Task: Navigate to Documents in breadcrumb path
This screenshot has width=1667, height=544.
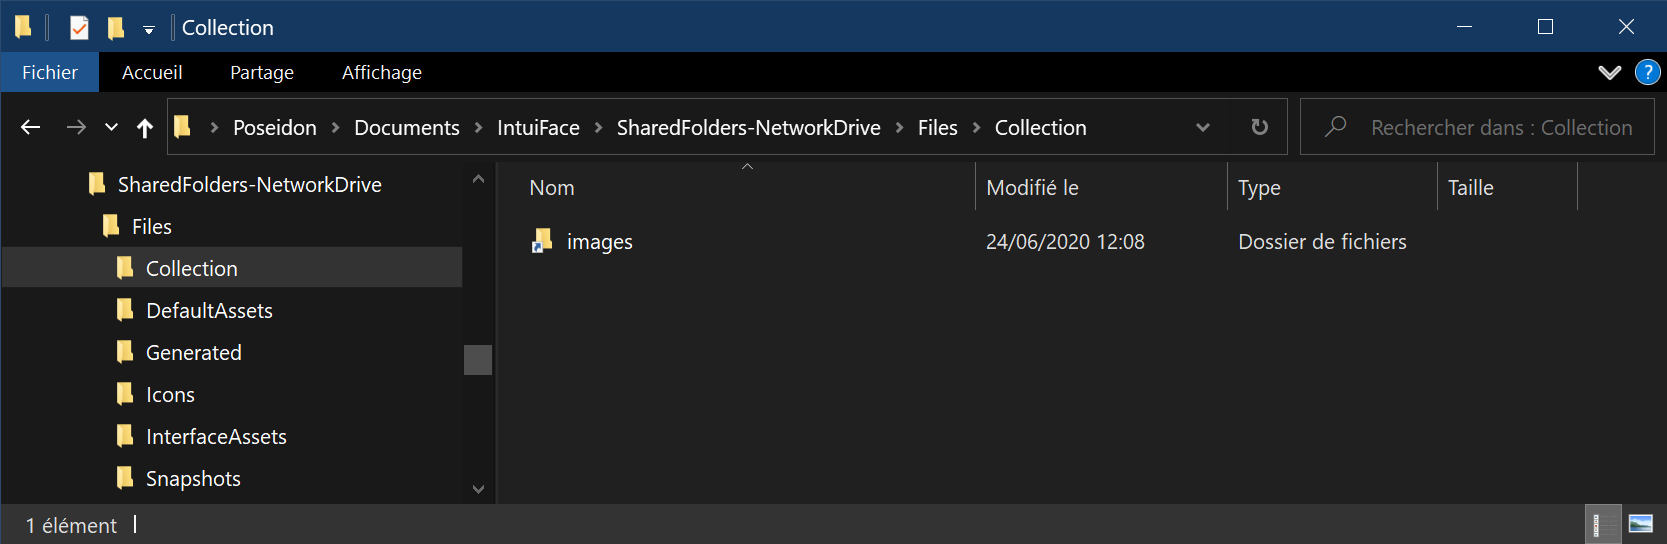Action: (406, 127)
